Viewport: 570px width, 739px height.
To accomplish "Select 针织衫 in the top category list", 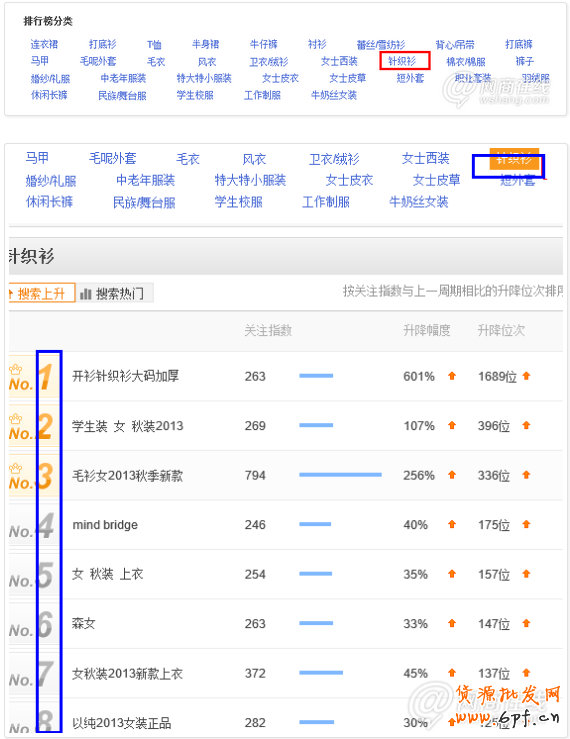I will coord(402,61).
